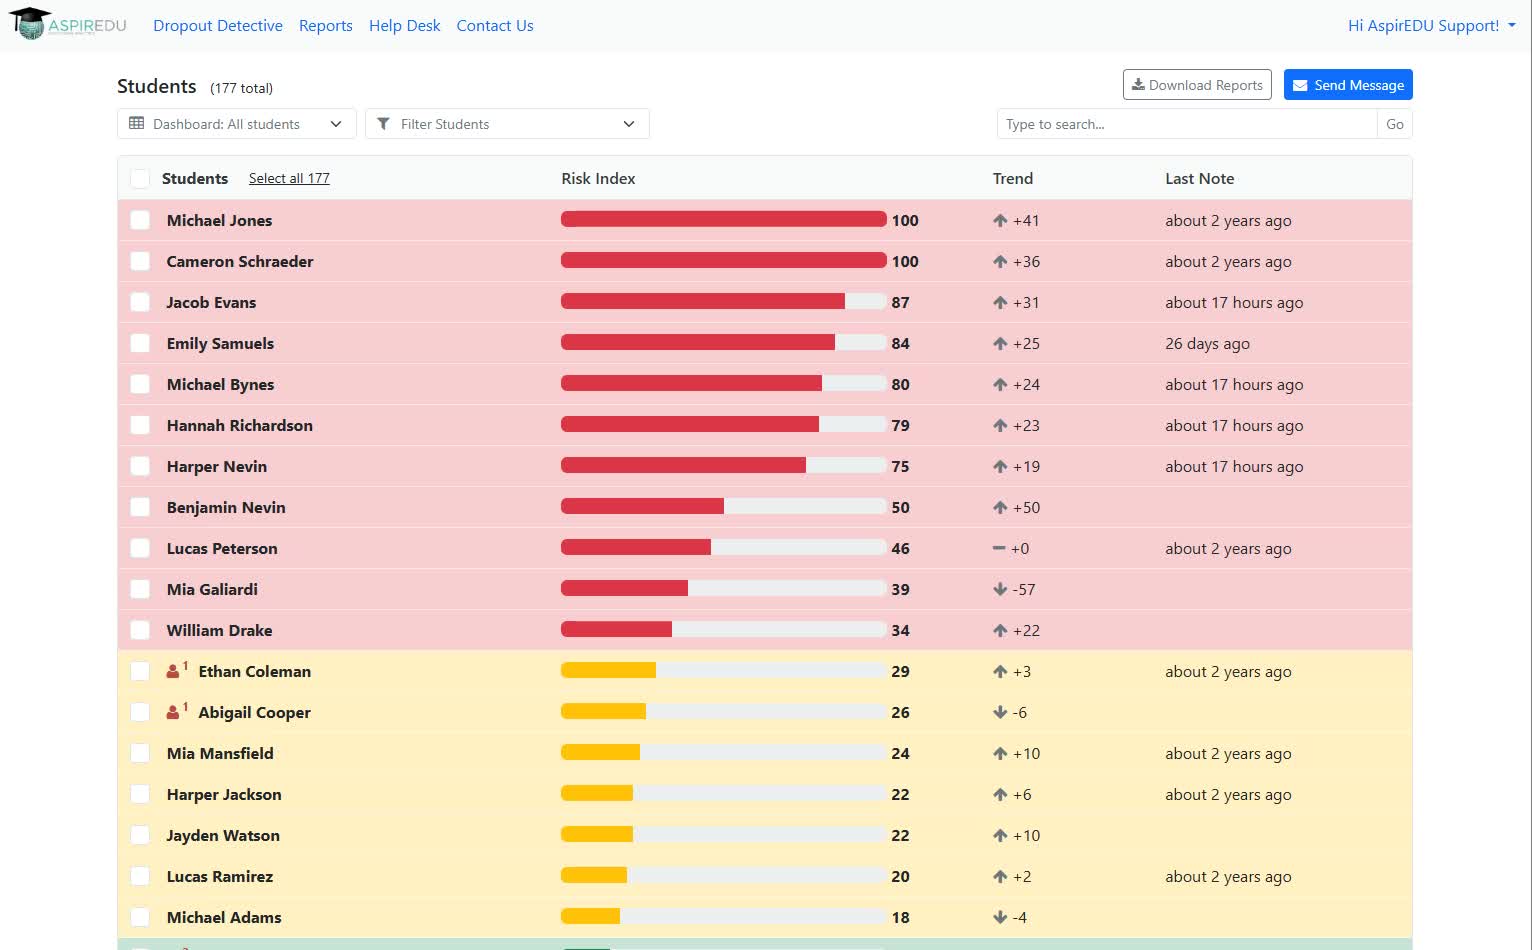Click the down arrow trend icon for Abigail Cooper
Screen dimensions: 1532x950
[1000, 712]
